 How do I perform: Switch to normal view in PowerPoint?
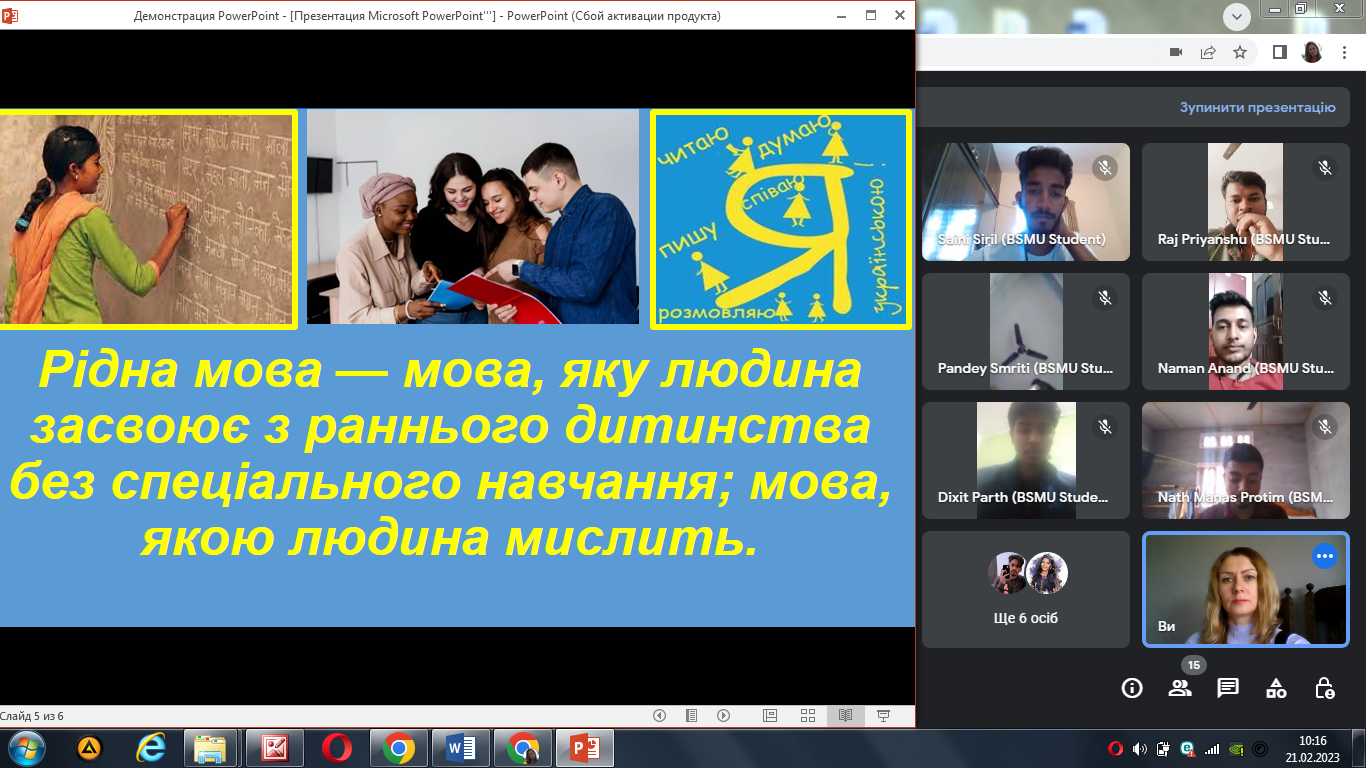tap(770, 716)
